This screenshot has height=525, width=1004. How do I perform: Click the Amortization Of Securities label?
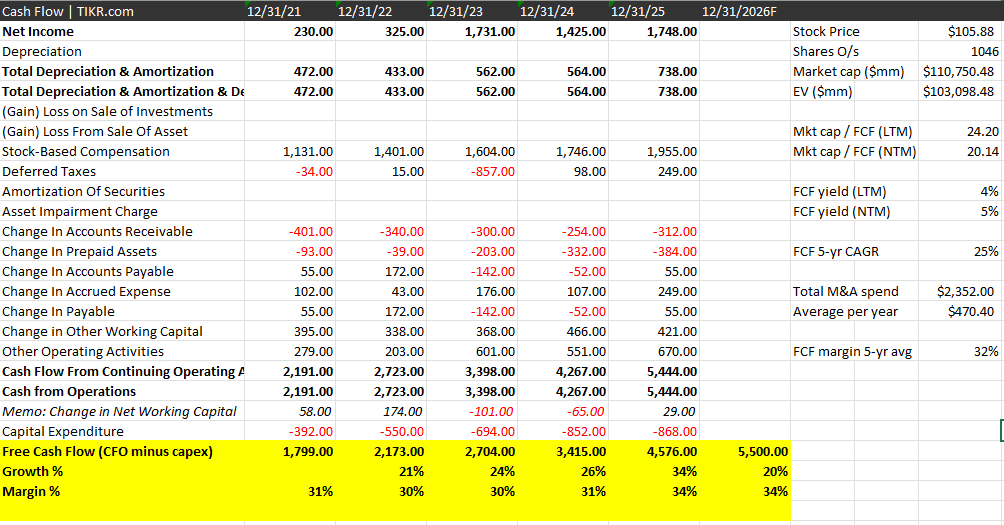coord(83,191)
